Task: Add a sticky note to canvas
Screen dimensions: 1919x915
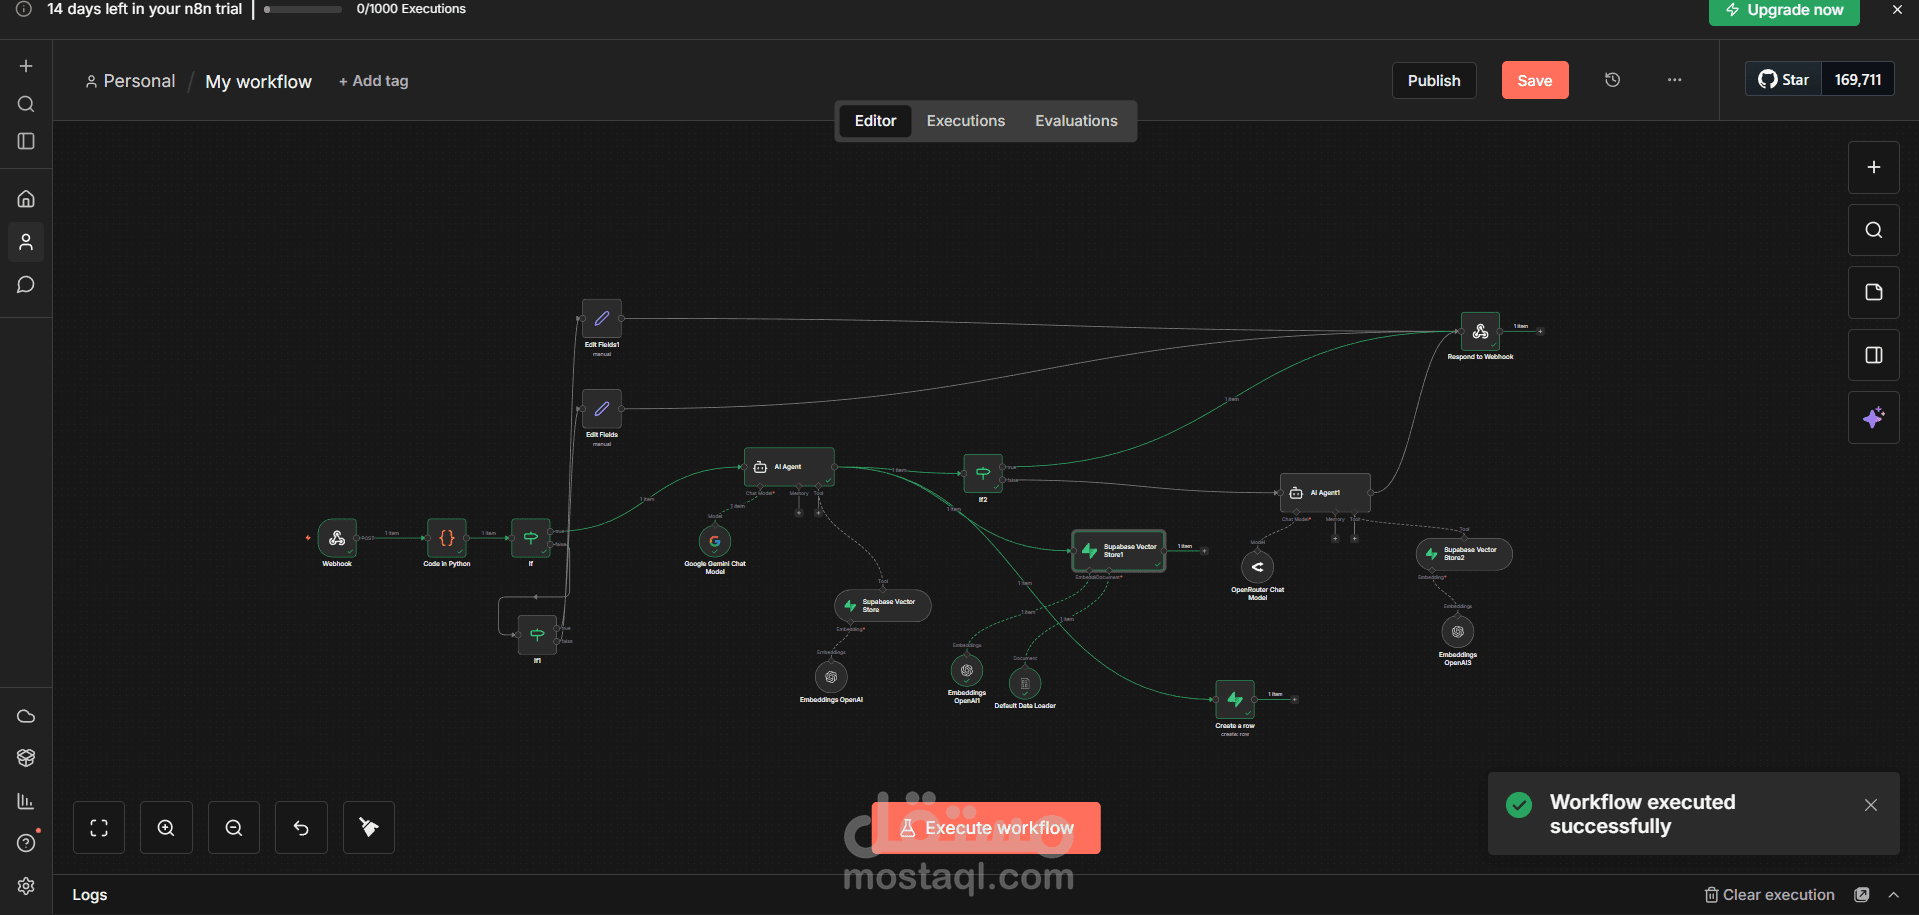Action: point(1874,292)
